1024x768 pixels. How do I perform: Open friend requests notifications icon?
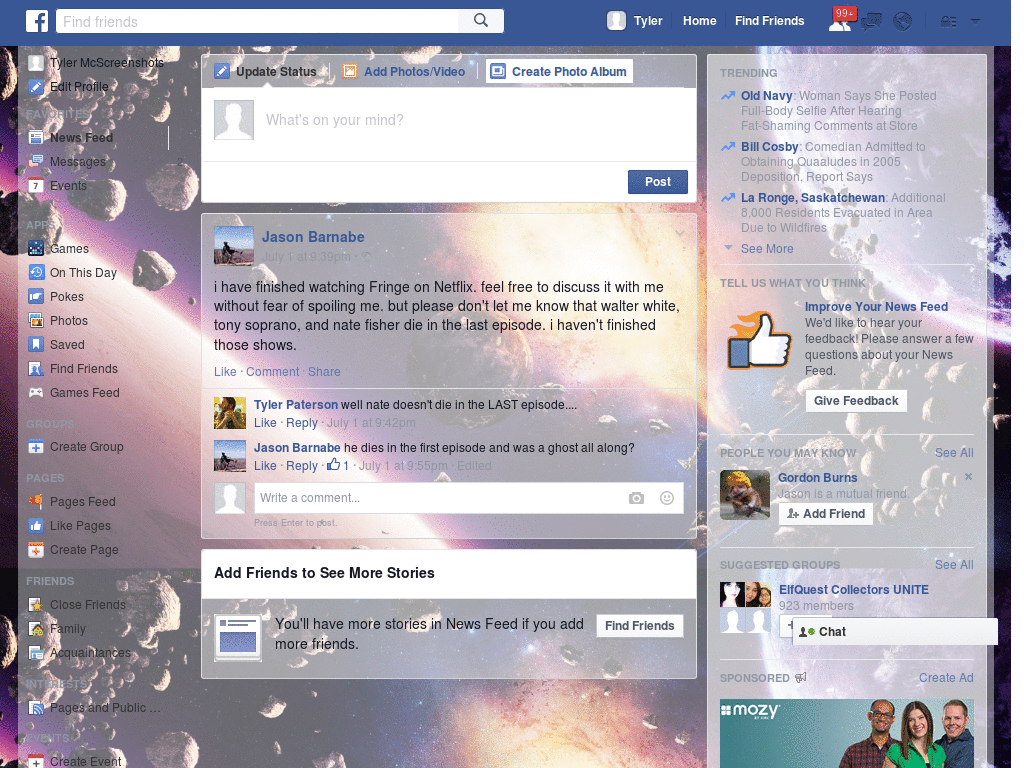(x=840, y=22)
